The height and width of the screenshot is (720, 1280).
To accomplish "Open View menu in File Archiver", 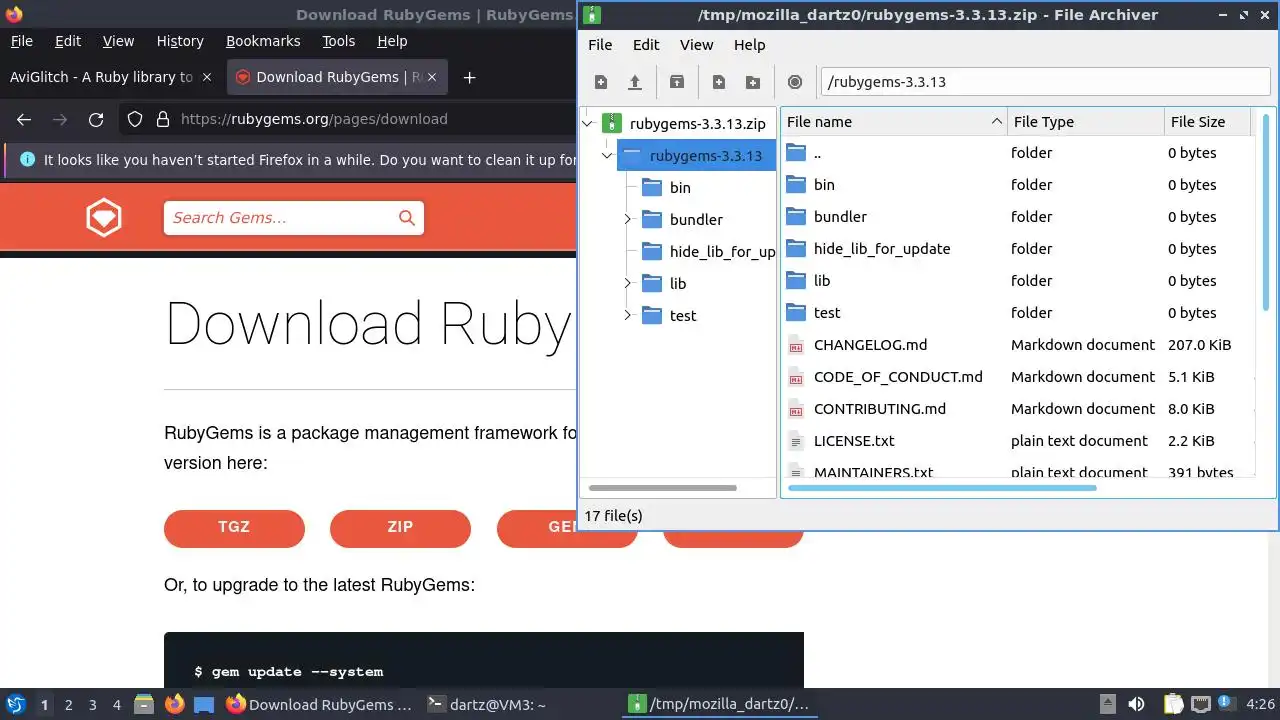I will [697, 45].
